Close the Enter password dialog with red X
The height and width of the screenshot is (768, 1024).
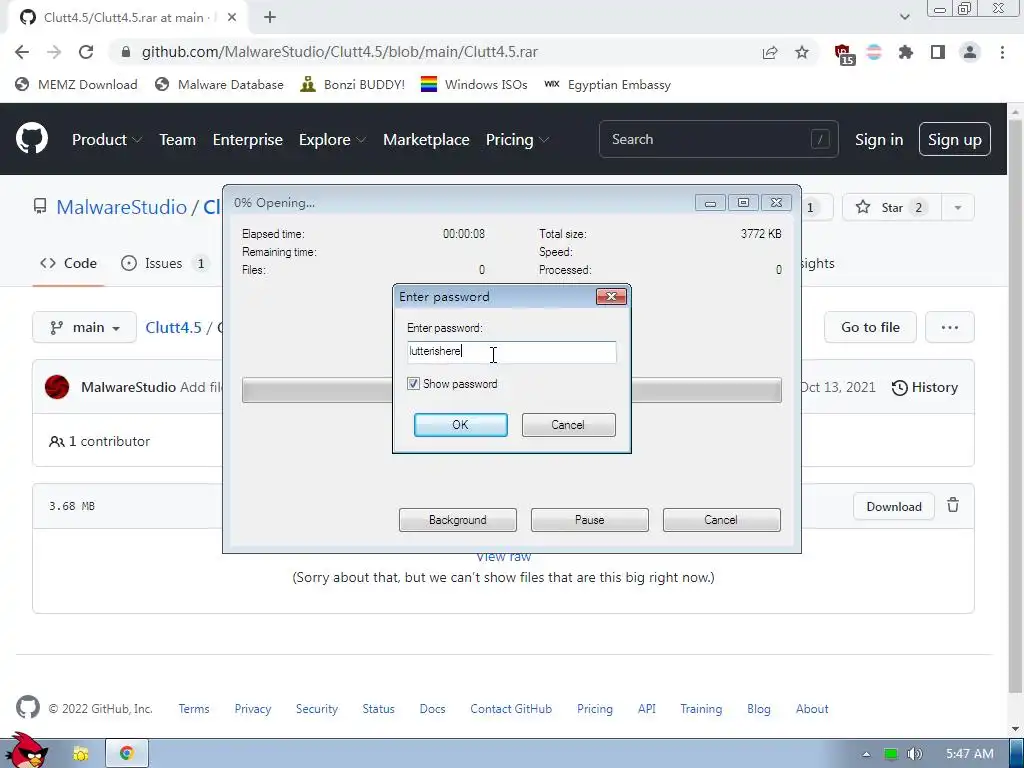611,296
